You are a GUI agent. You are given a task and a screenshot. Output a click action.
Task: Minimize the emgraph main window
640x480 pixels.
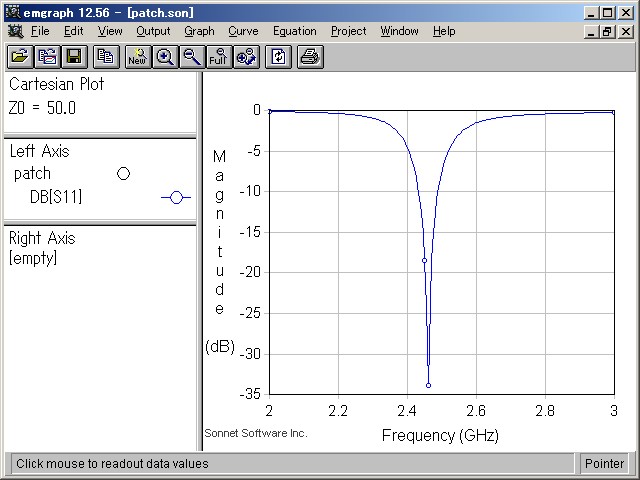point(591,13)
